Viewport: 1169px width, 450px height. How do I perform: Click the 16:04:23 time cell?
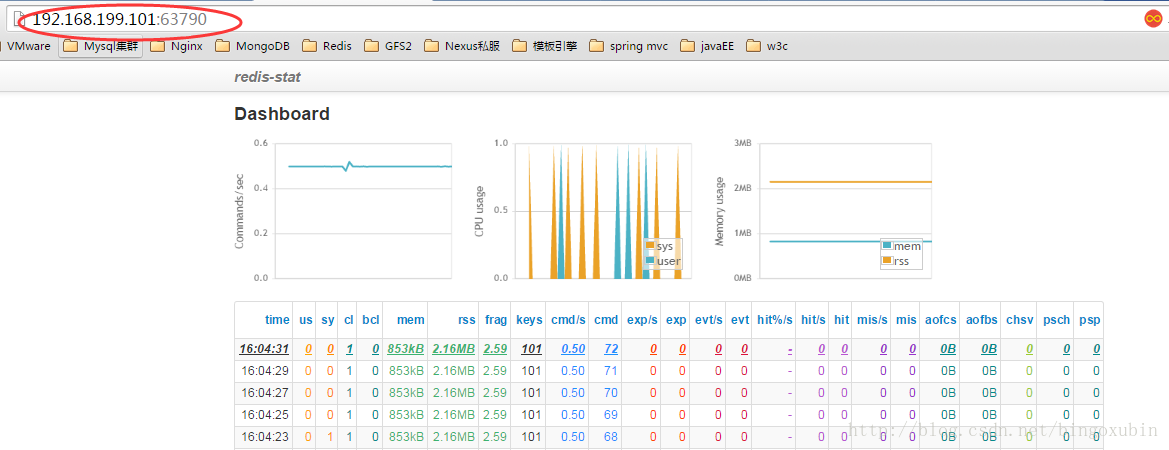click(x=265, y=437)
